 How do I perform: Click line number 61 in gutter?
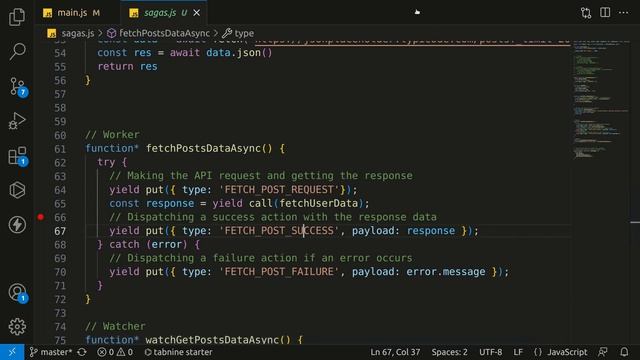[x=60, y=149]
